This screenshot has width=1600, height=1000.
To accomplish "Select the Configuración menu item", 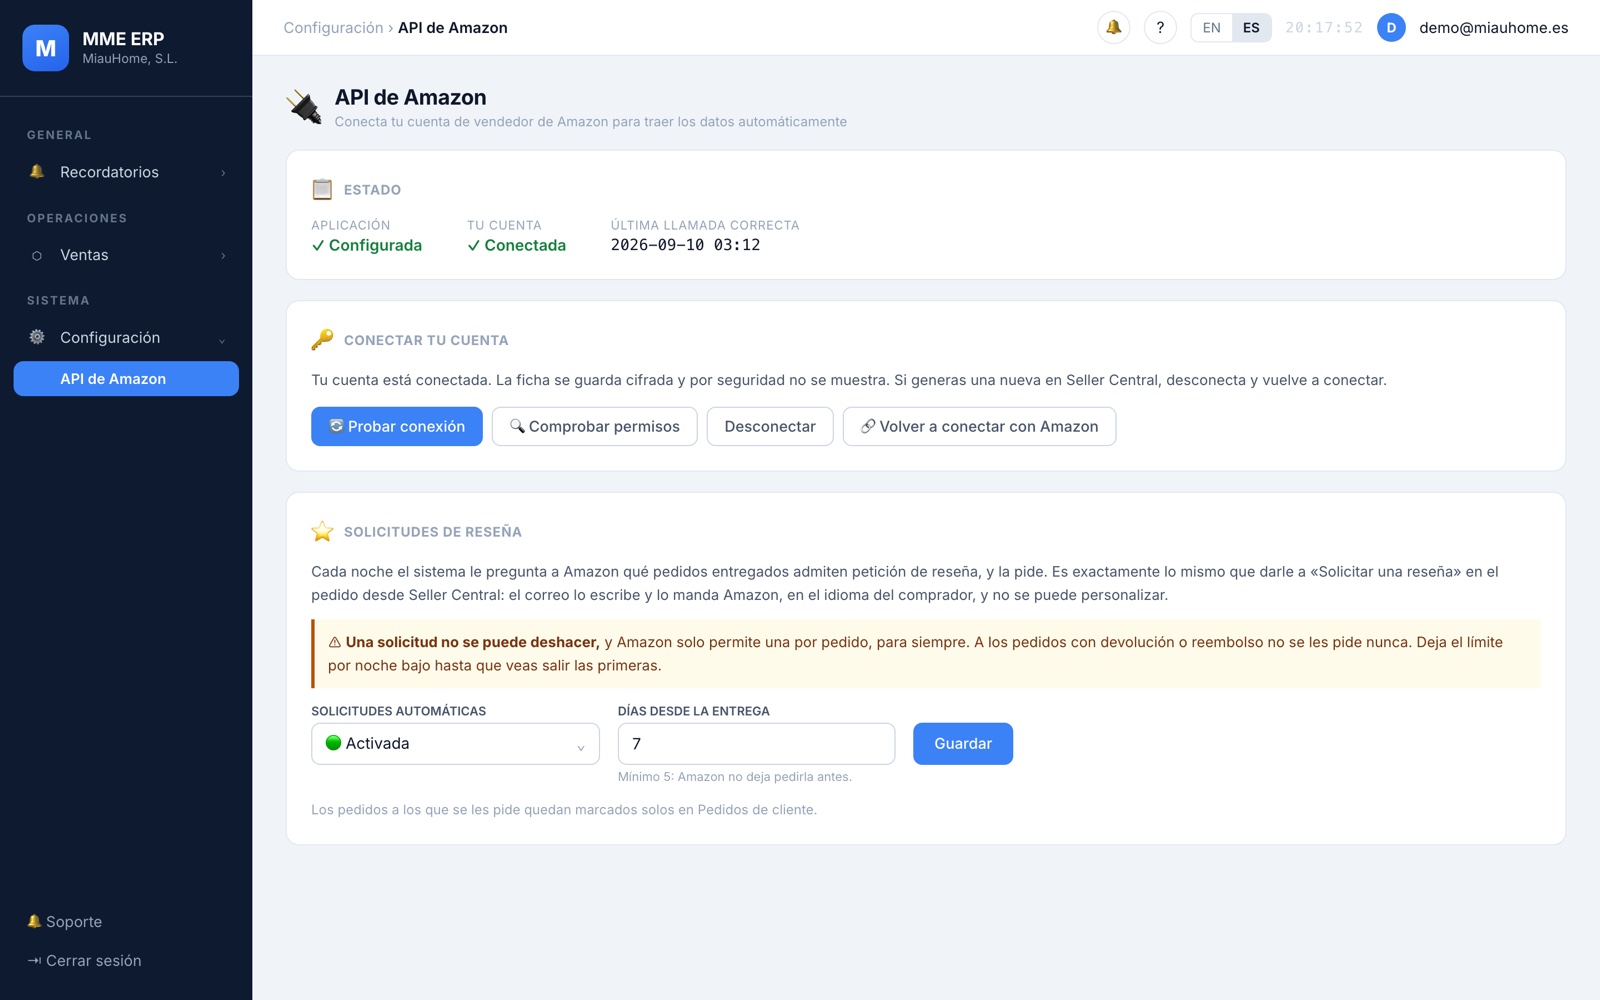I will 126,337.
